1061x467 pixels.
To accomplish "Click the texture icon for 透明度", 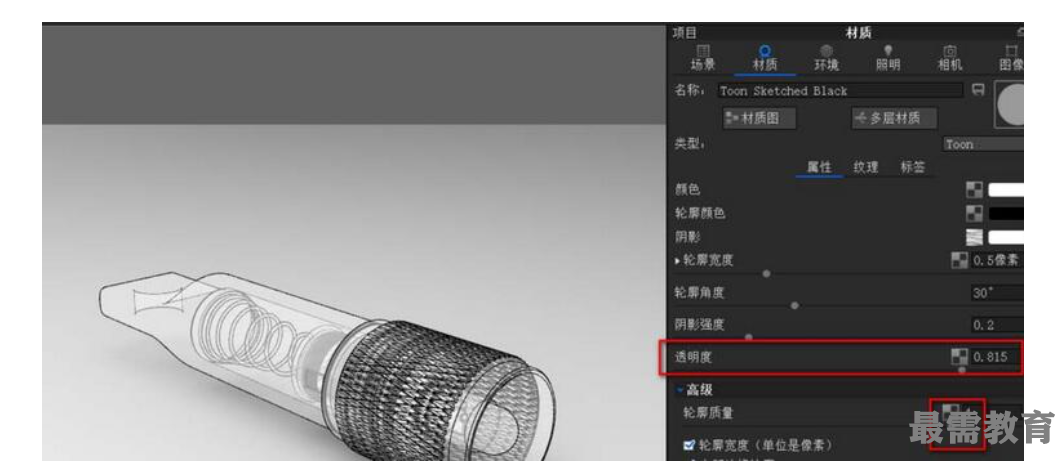I will (x=960, y=357).
